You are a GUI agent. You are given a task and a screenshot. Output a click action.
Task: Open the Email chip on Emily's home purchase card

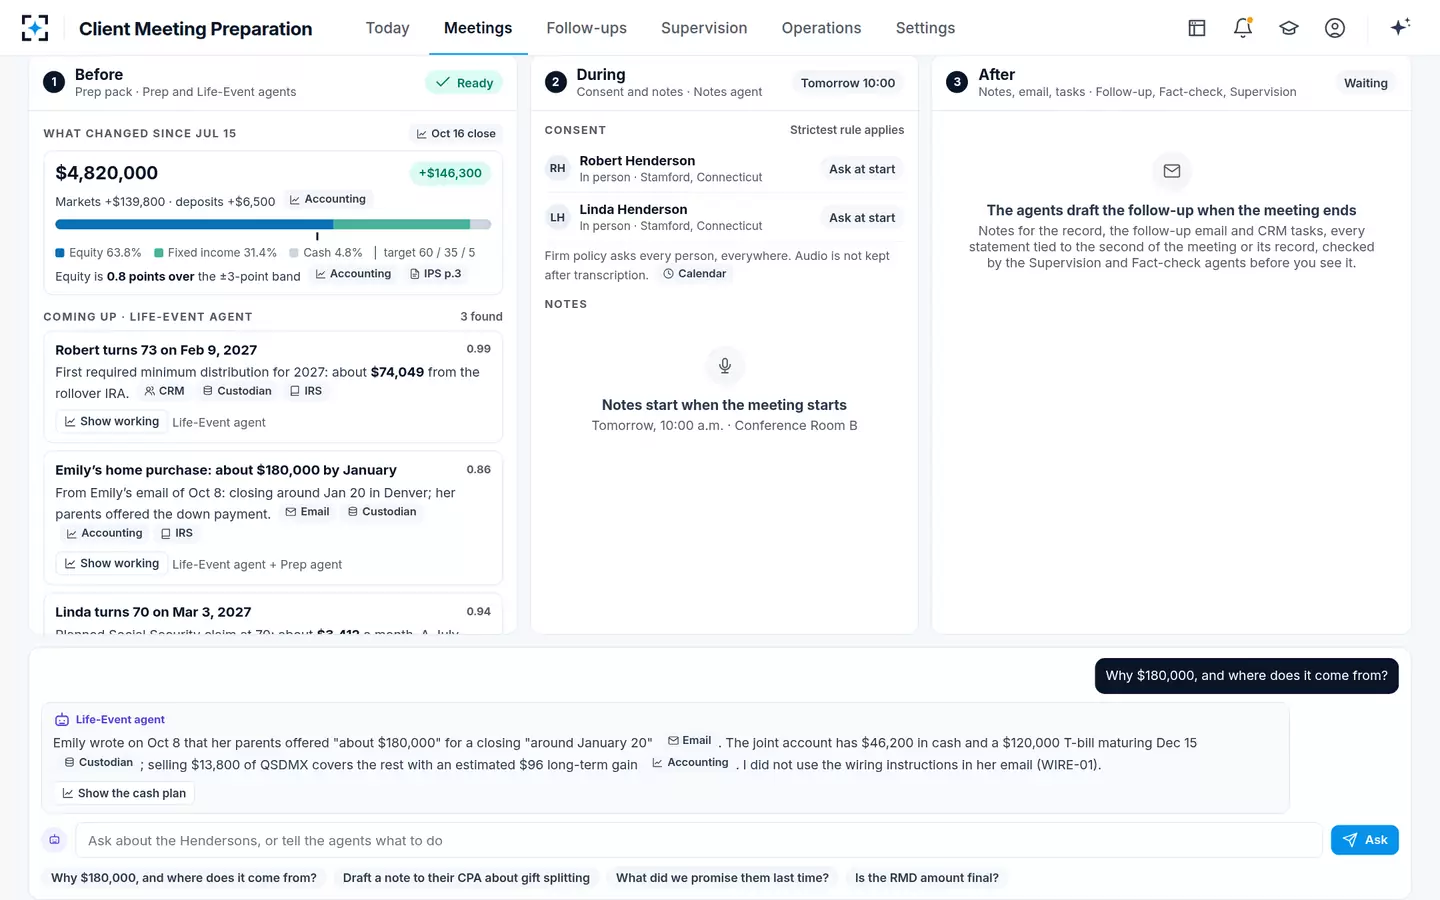pyautogui.click(x=307, y=512)
